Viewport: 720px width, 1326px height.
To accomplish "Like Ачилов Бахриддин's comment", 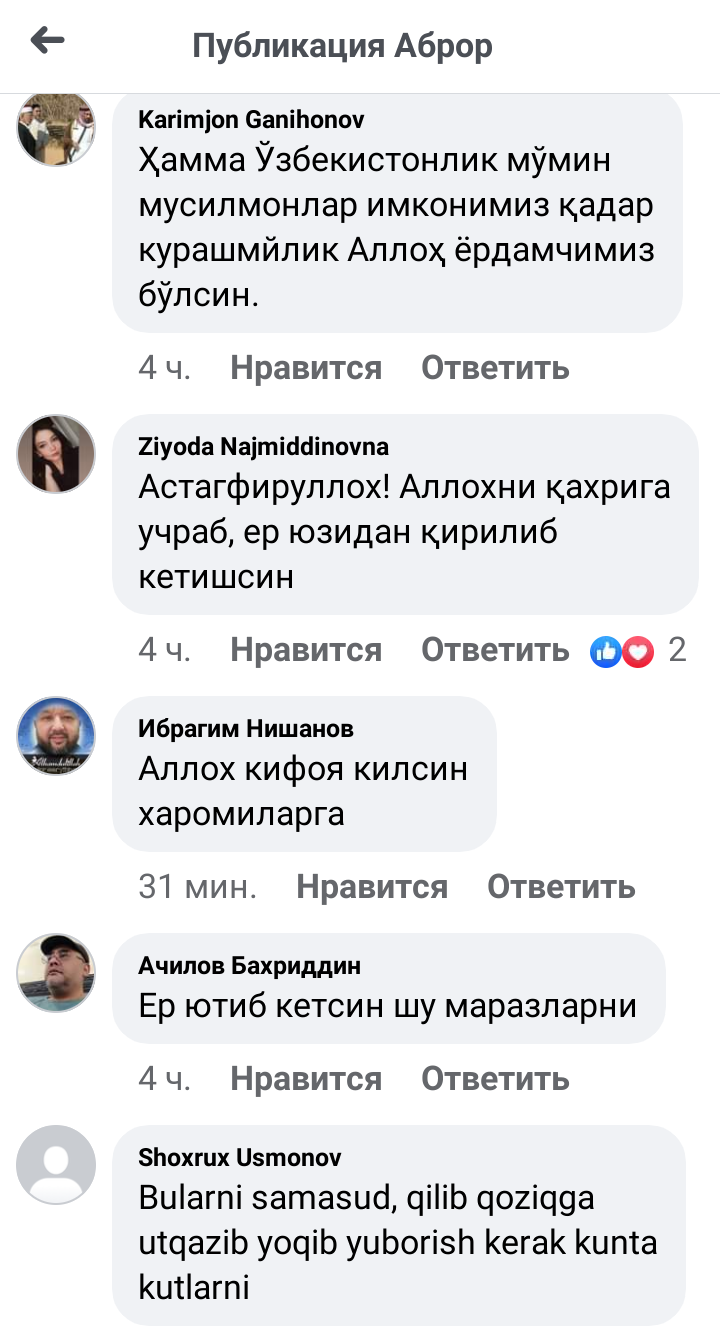I will [306, 1079].
